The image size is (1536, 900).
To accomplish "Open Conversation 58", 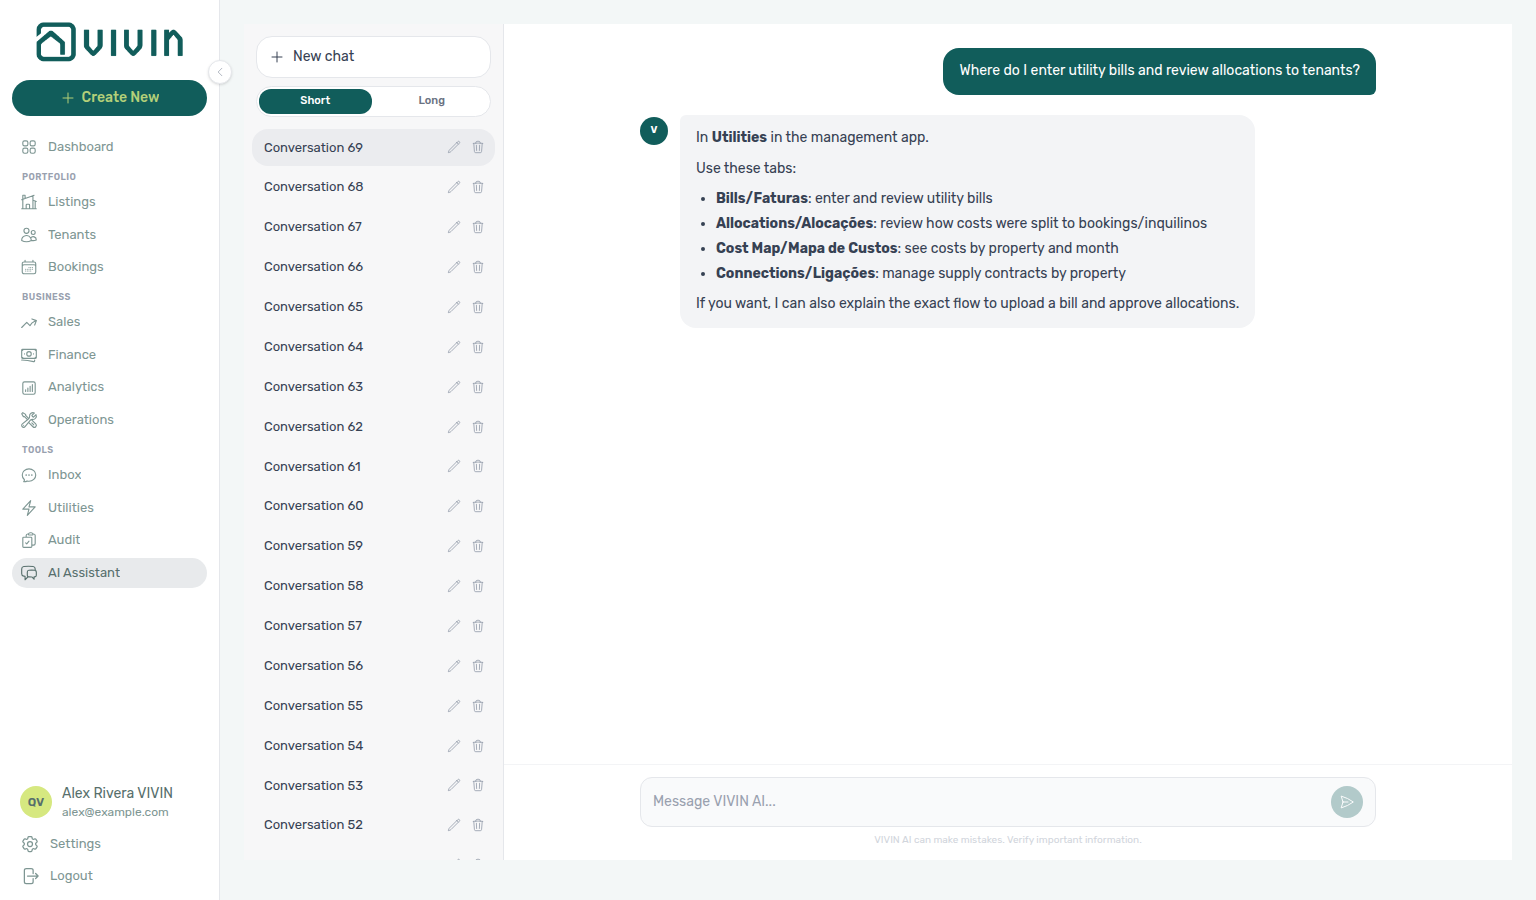I will [x=373, y=586].
